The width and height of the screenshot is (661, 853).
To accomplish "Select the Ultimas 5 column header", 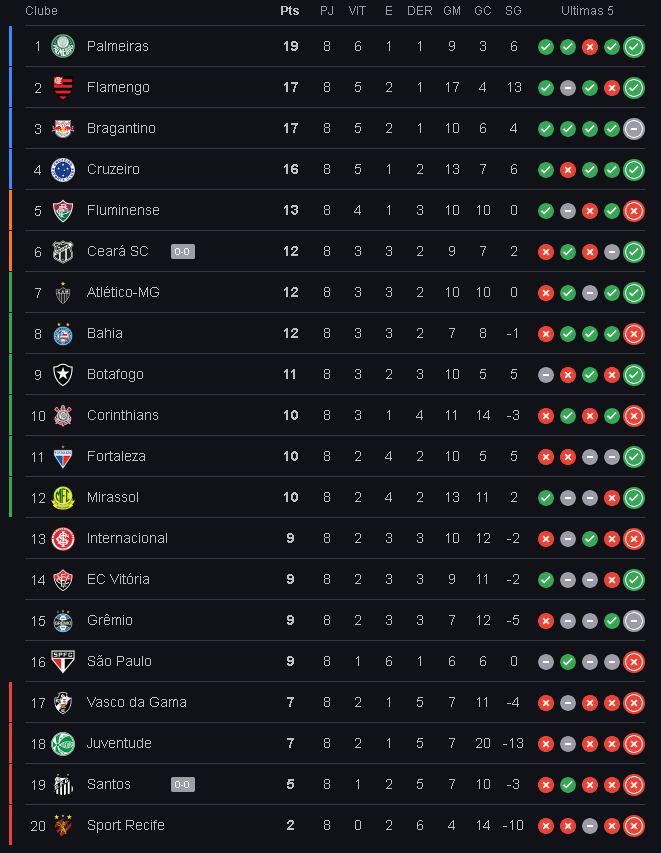I will [588, 11].
